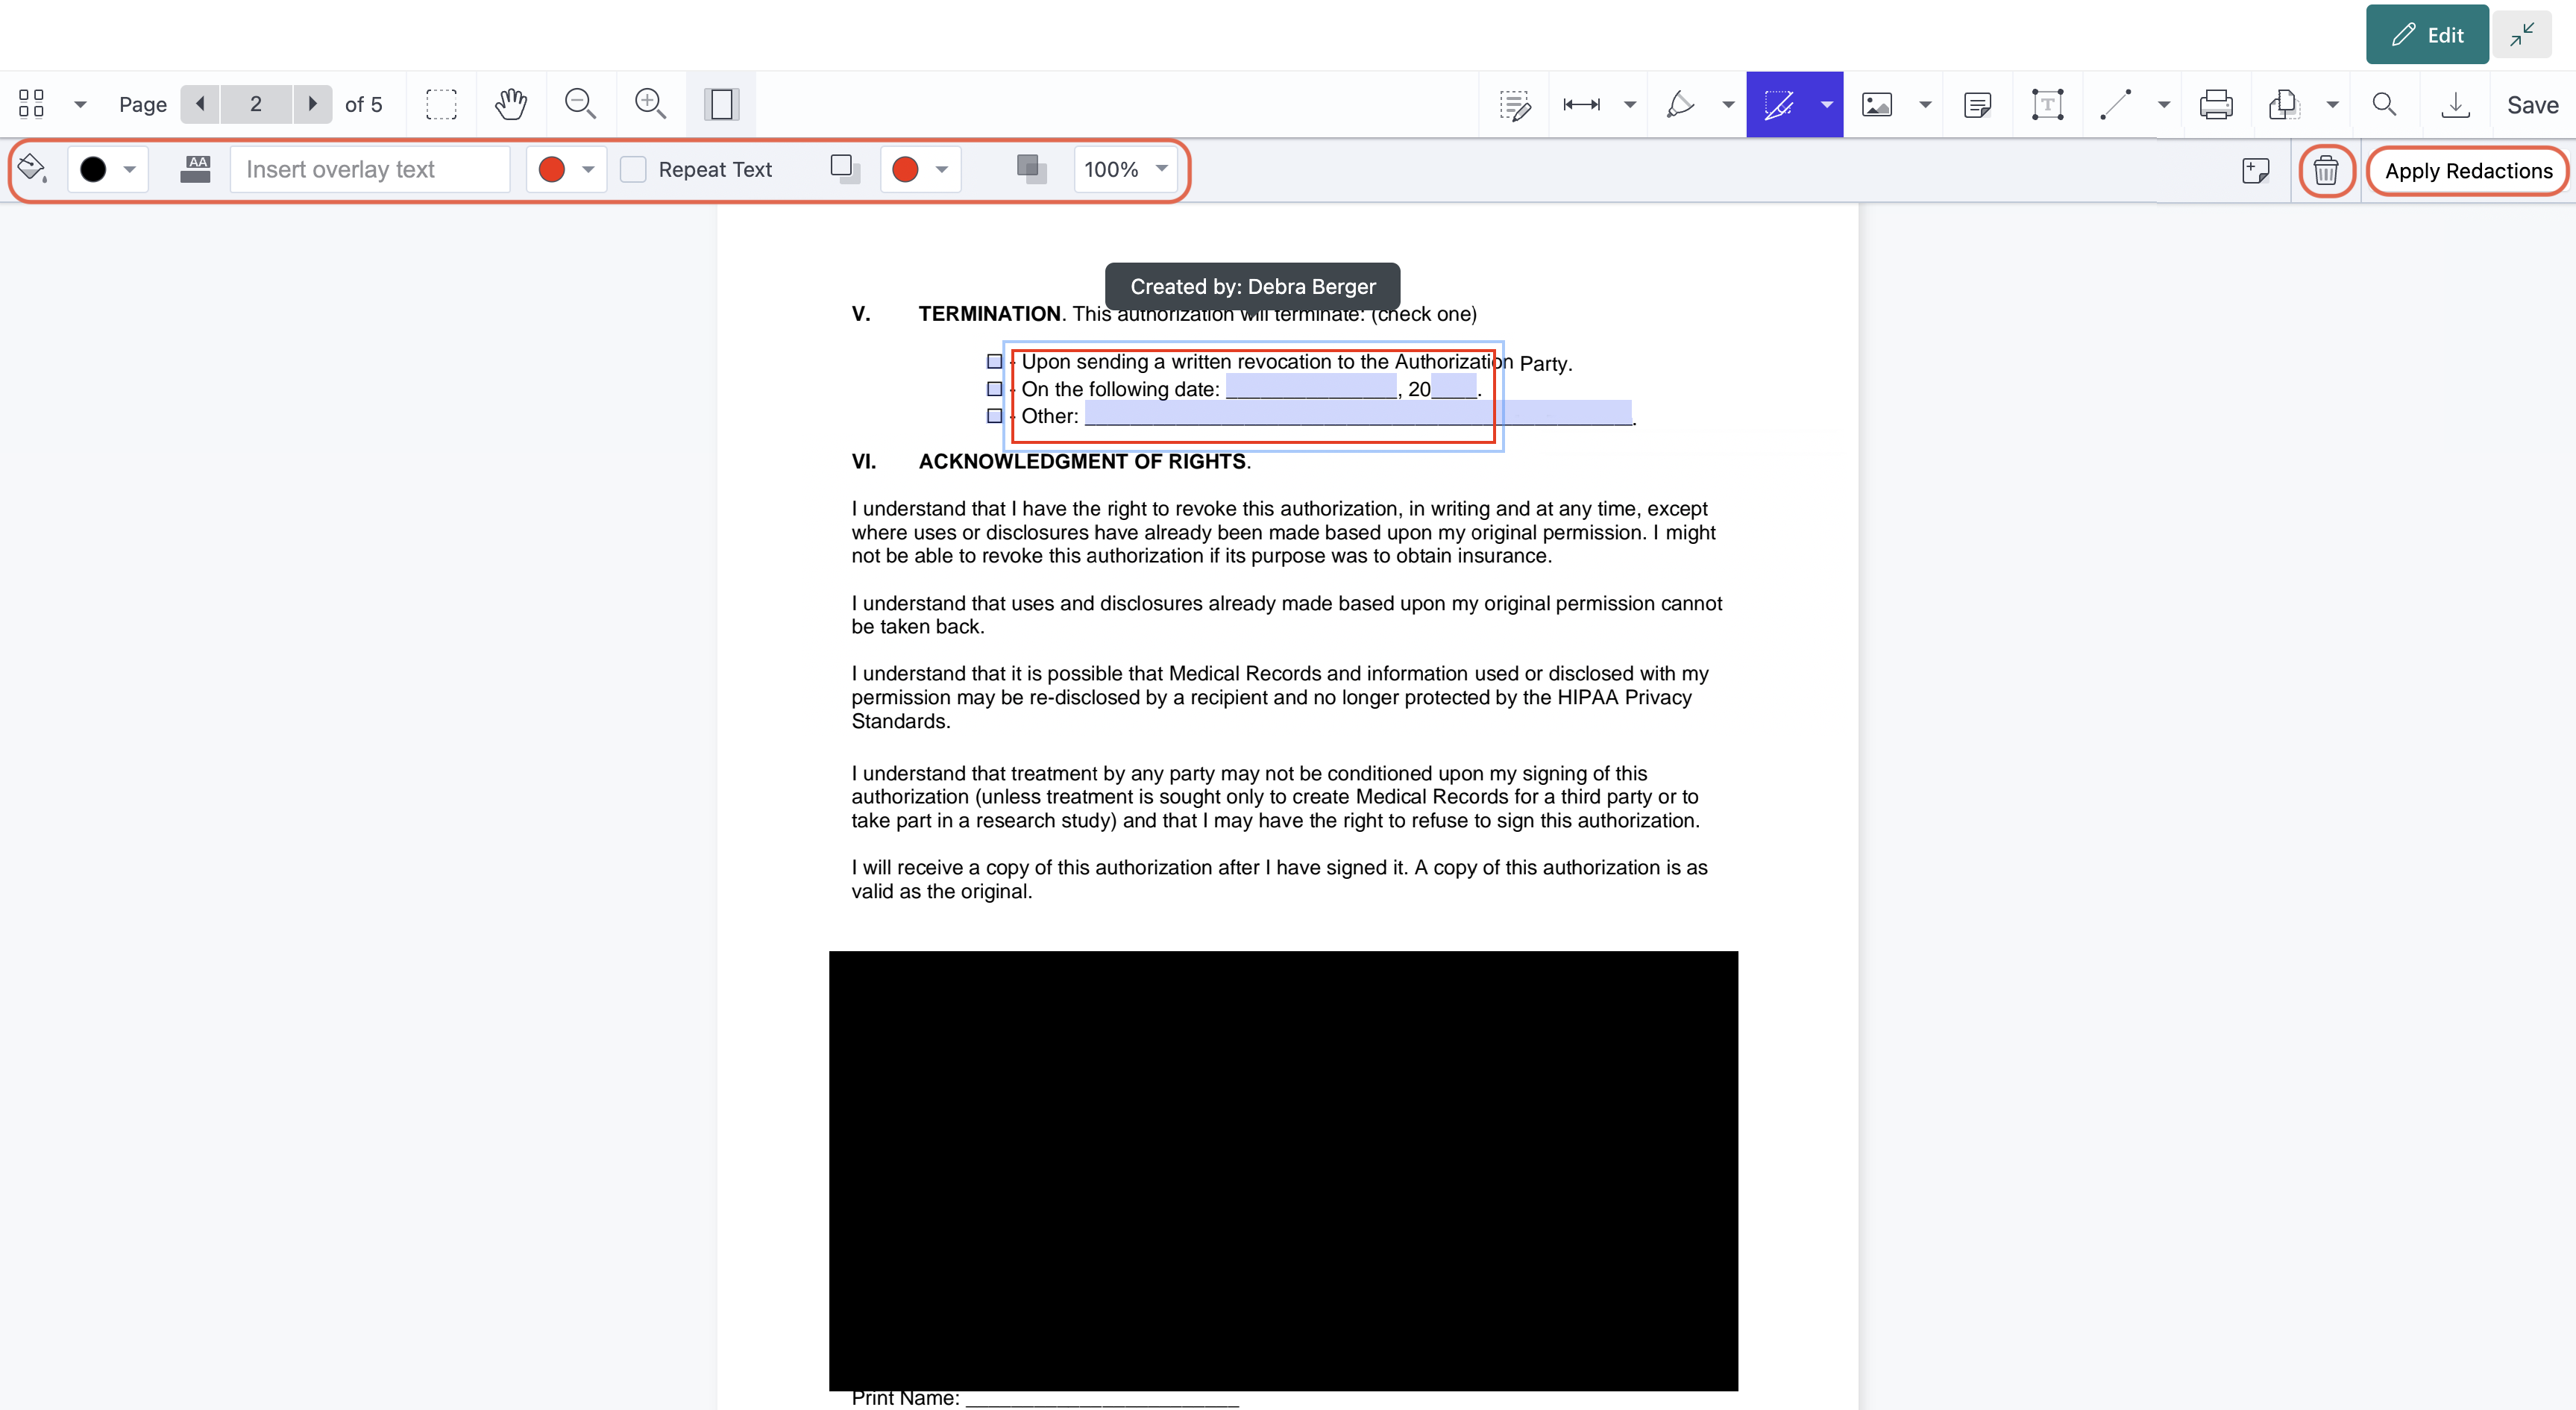Check the 'On the following date' box
This screenshot has width=2576, height=1410.
pyautogui.click(x=994, y=389)
